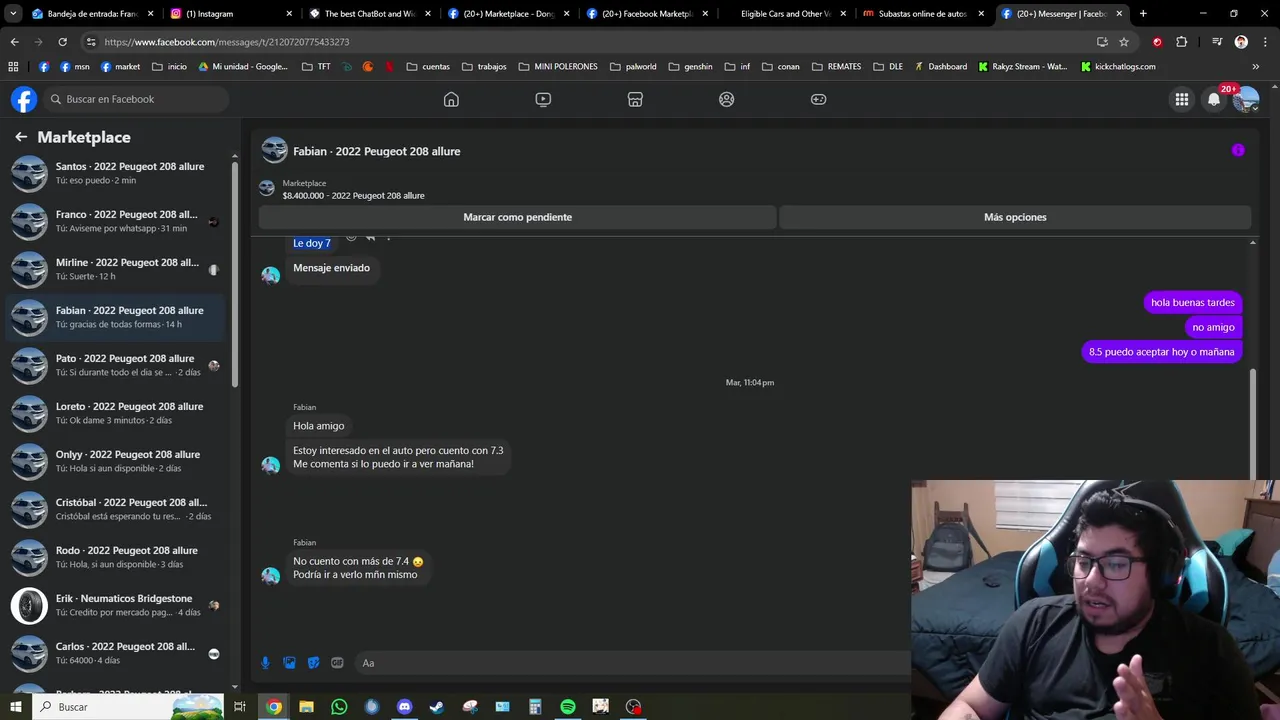Open Erik Neumaticos Bridgestone chat

click(117, 605)
